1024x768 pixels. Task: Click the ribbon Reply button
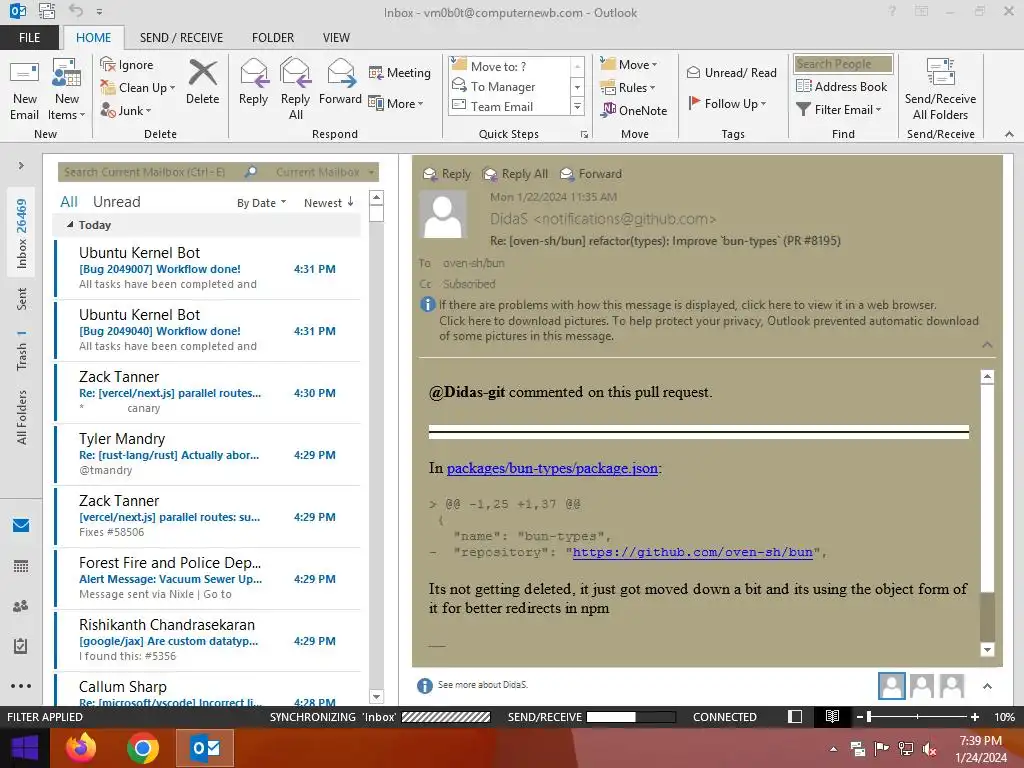click(x=253, y=82)
